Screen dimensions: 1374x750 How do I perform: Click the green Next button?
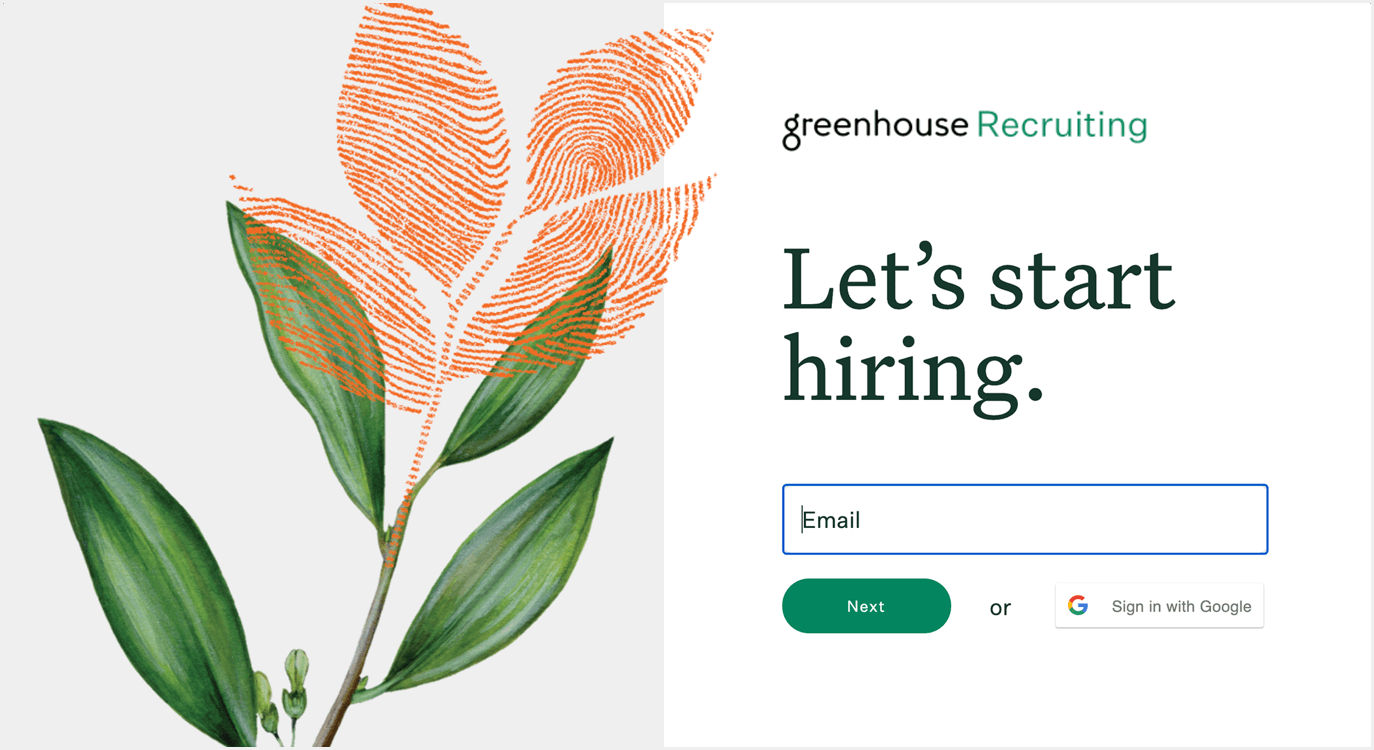click(x=866, y=606)
